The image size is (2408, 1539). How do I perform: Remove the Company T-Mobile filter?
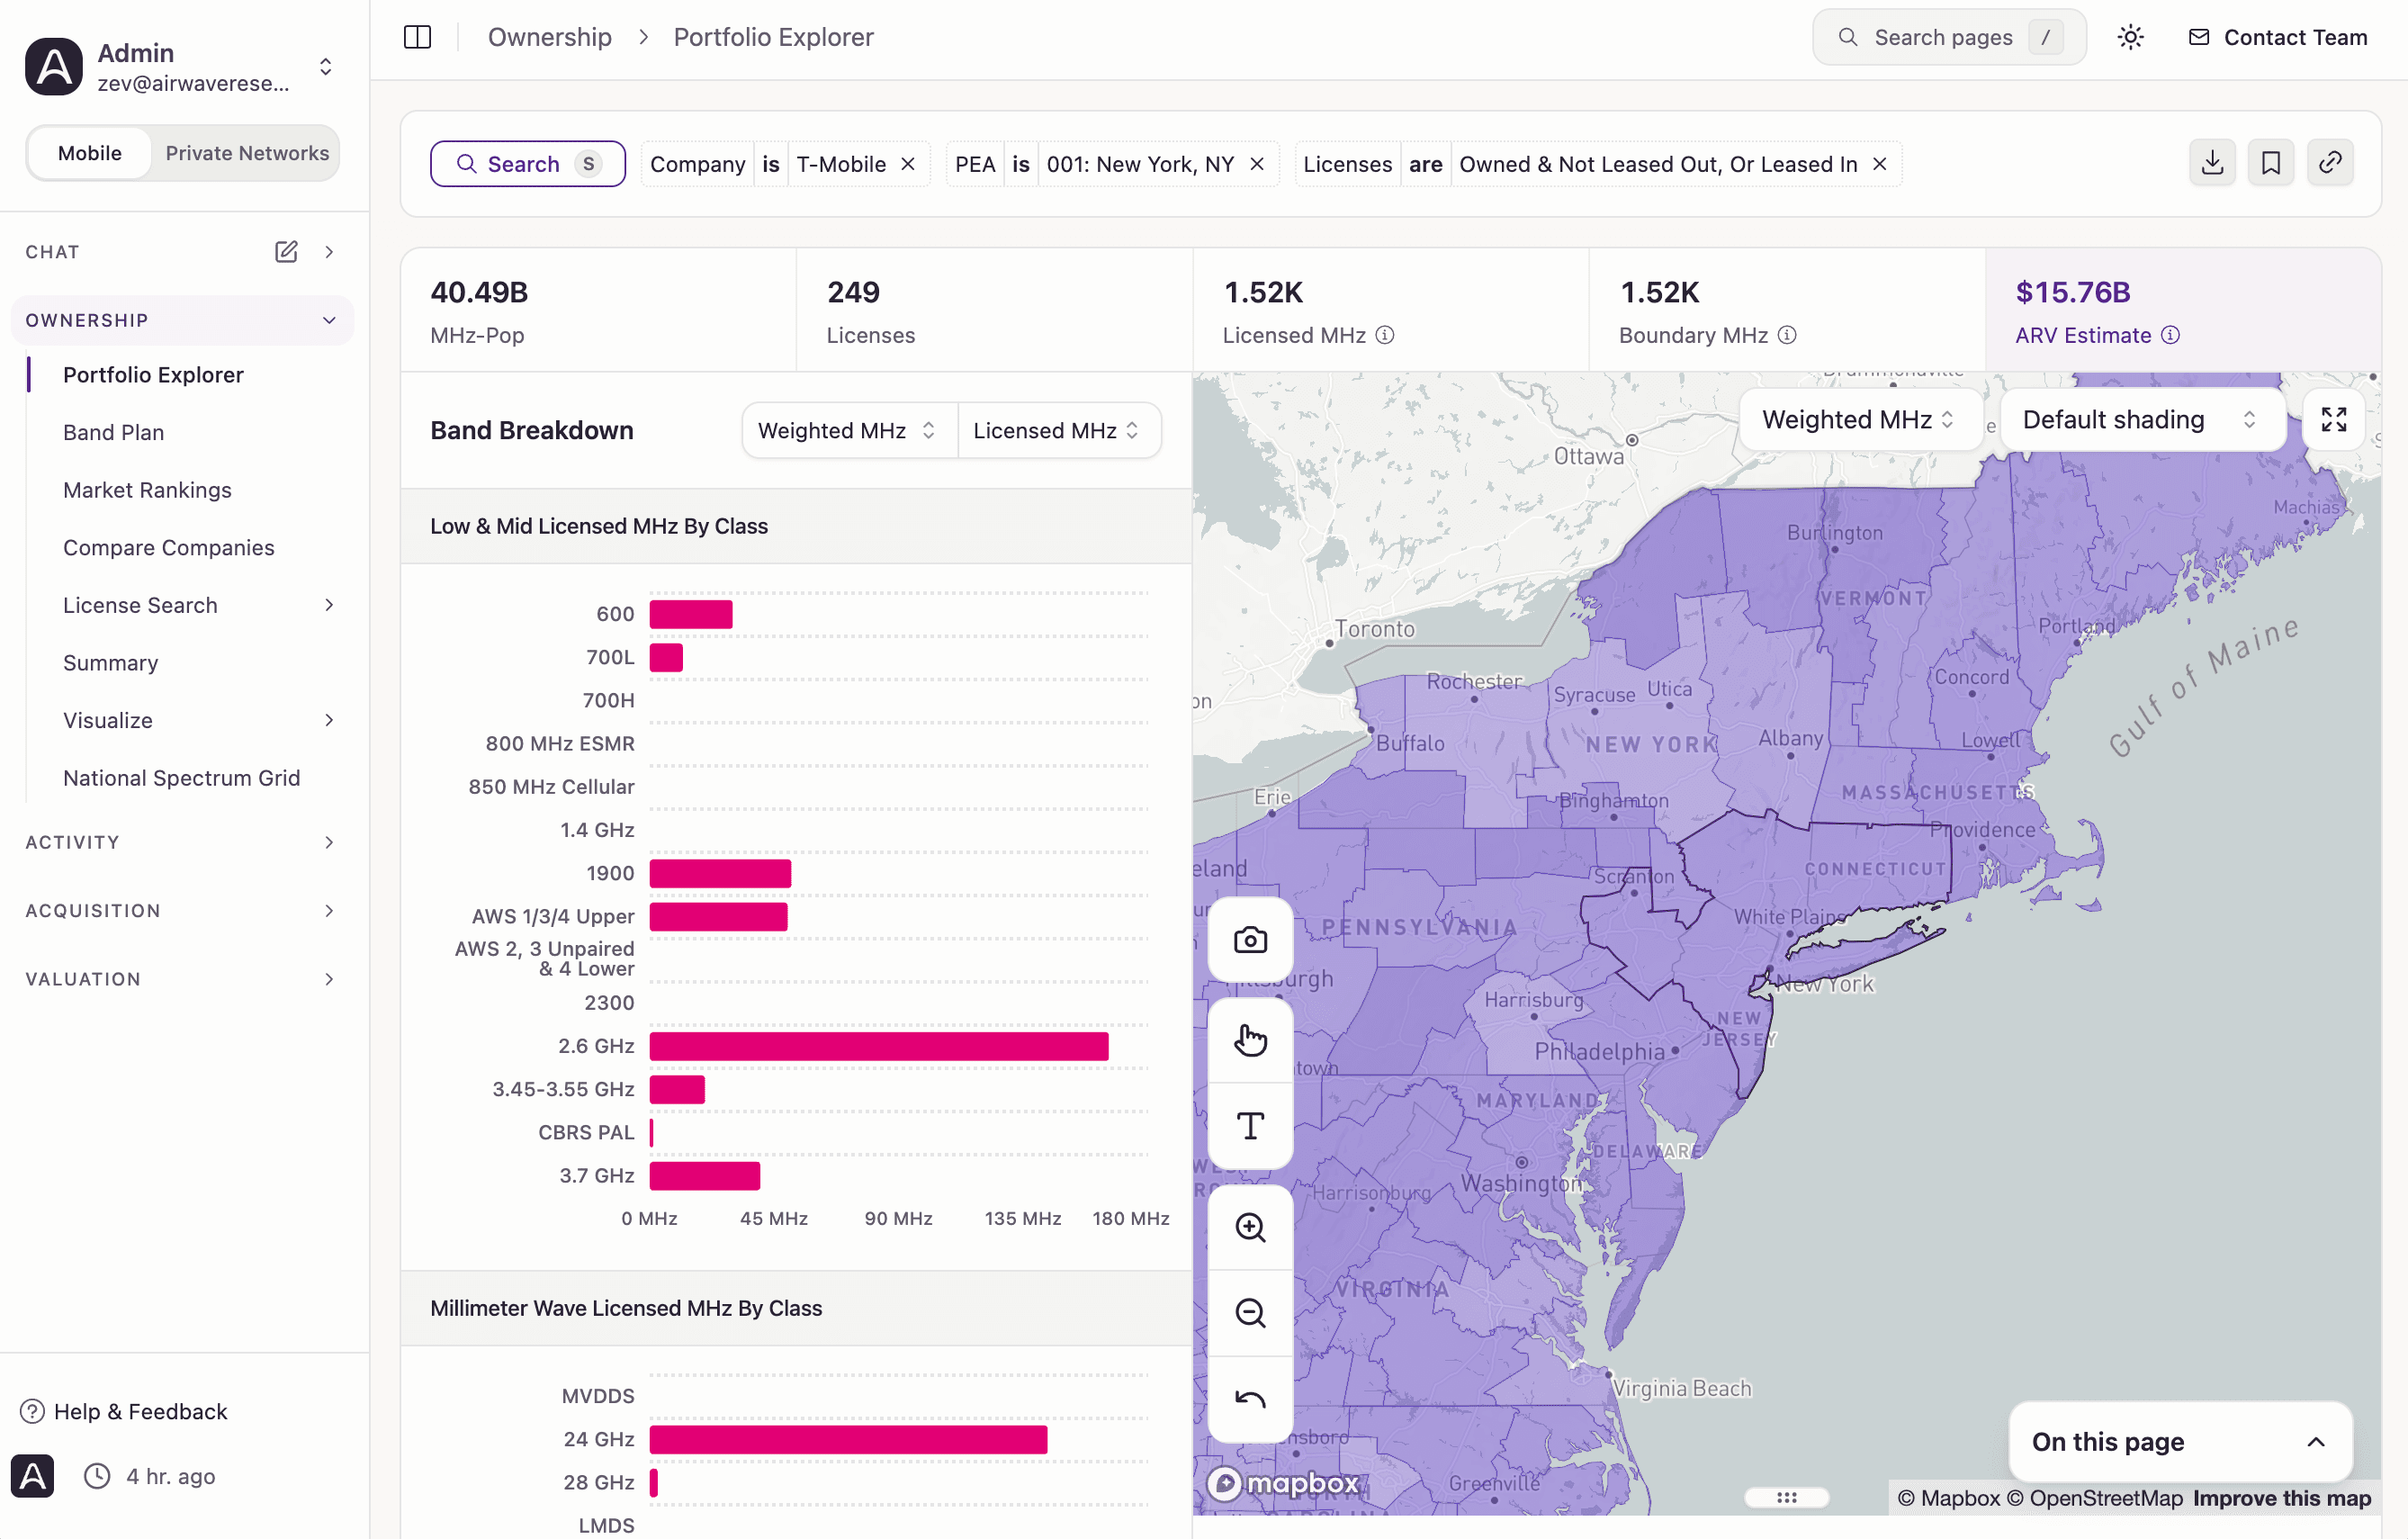(x=908, y=164)
